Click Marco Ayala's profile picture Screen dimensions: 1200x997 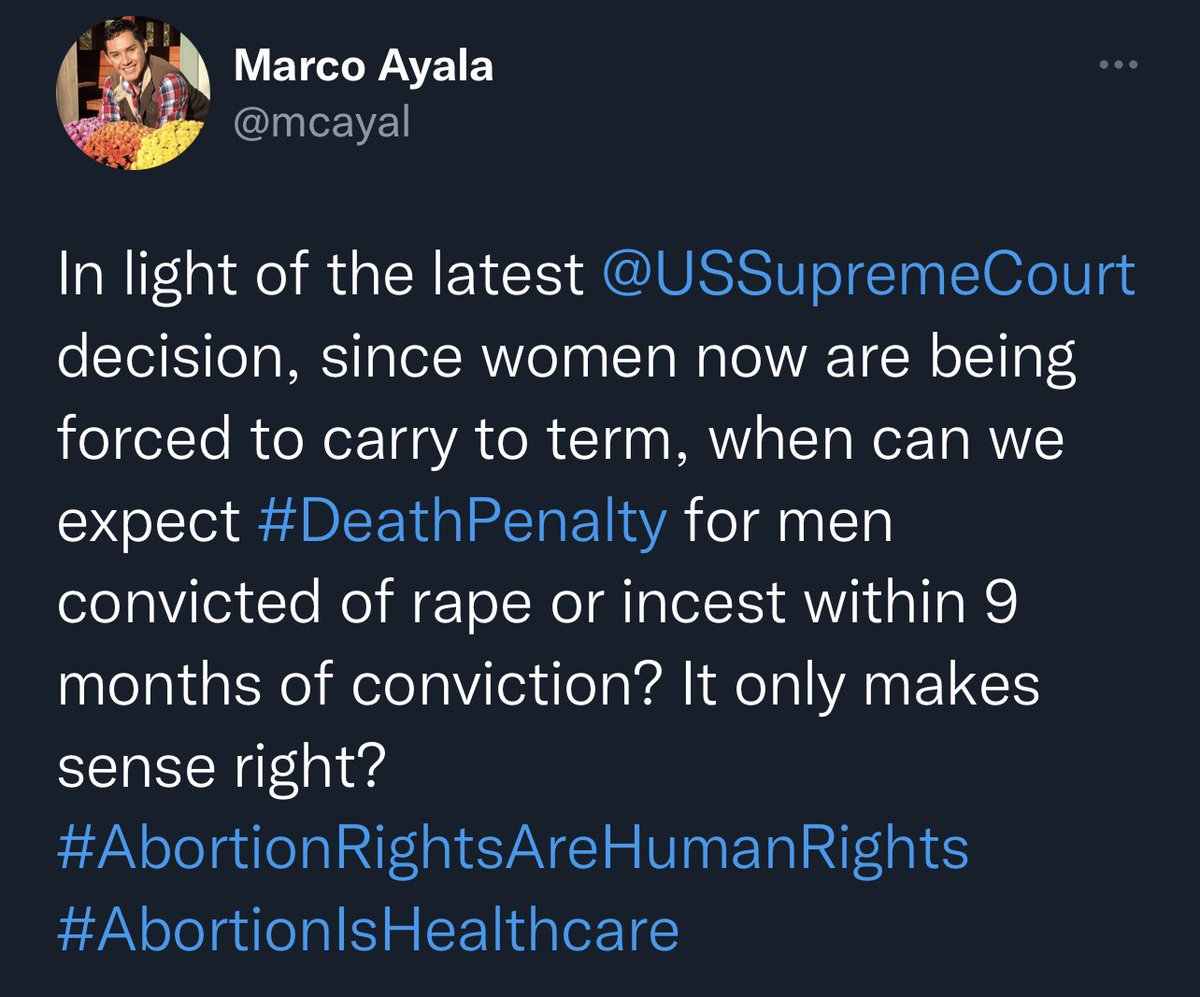coord(134,95)
